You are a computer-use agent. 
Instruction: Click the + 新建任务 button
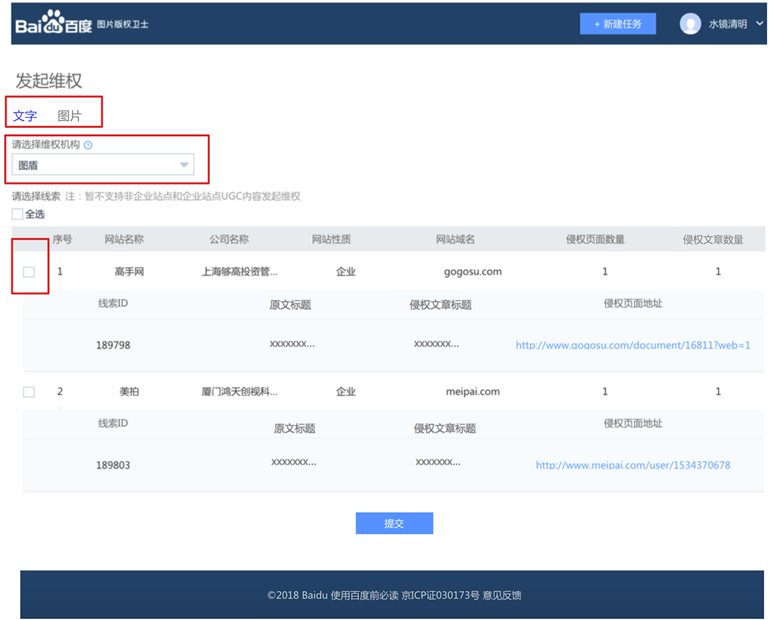(617, 24)
